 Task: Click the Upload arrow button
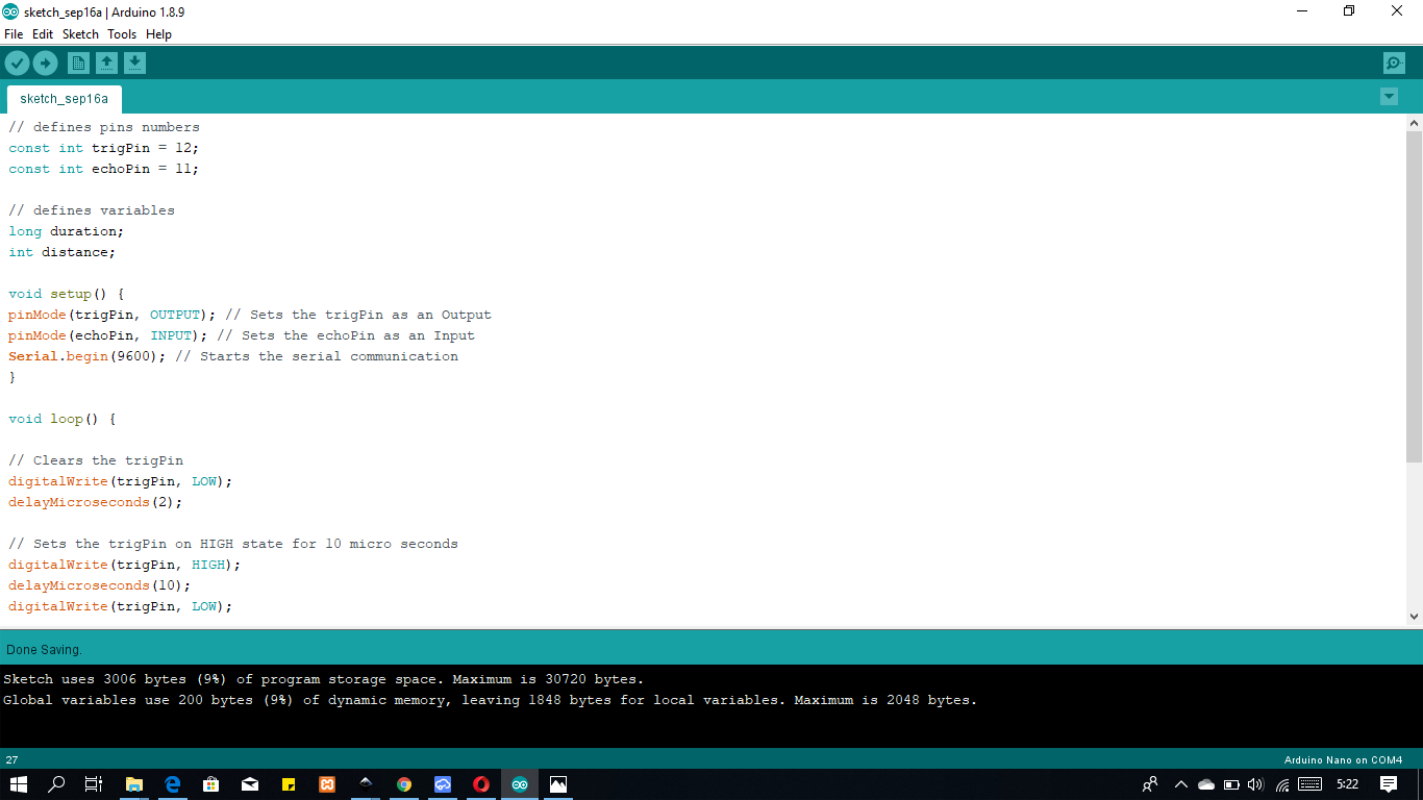pos(45,63)
